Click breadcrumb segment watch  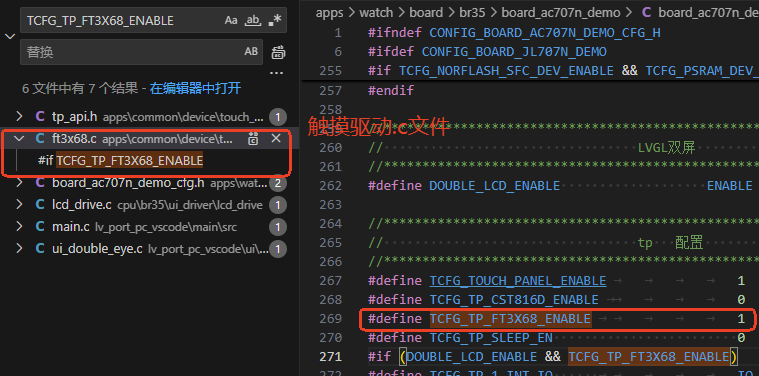click(377, 13)
